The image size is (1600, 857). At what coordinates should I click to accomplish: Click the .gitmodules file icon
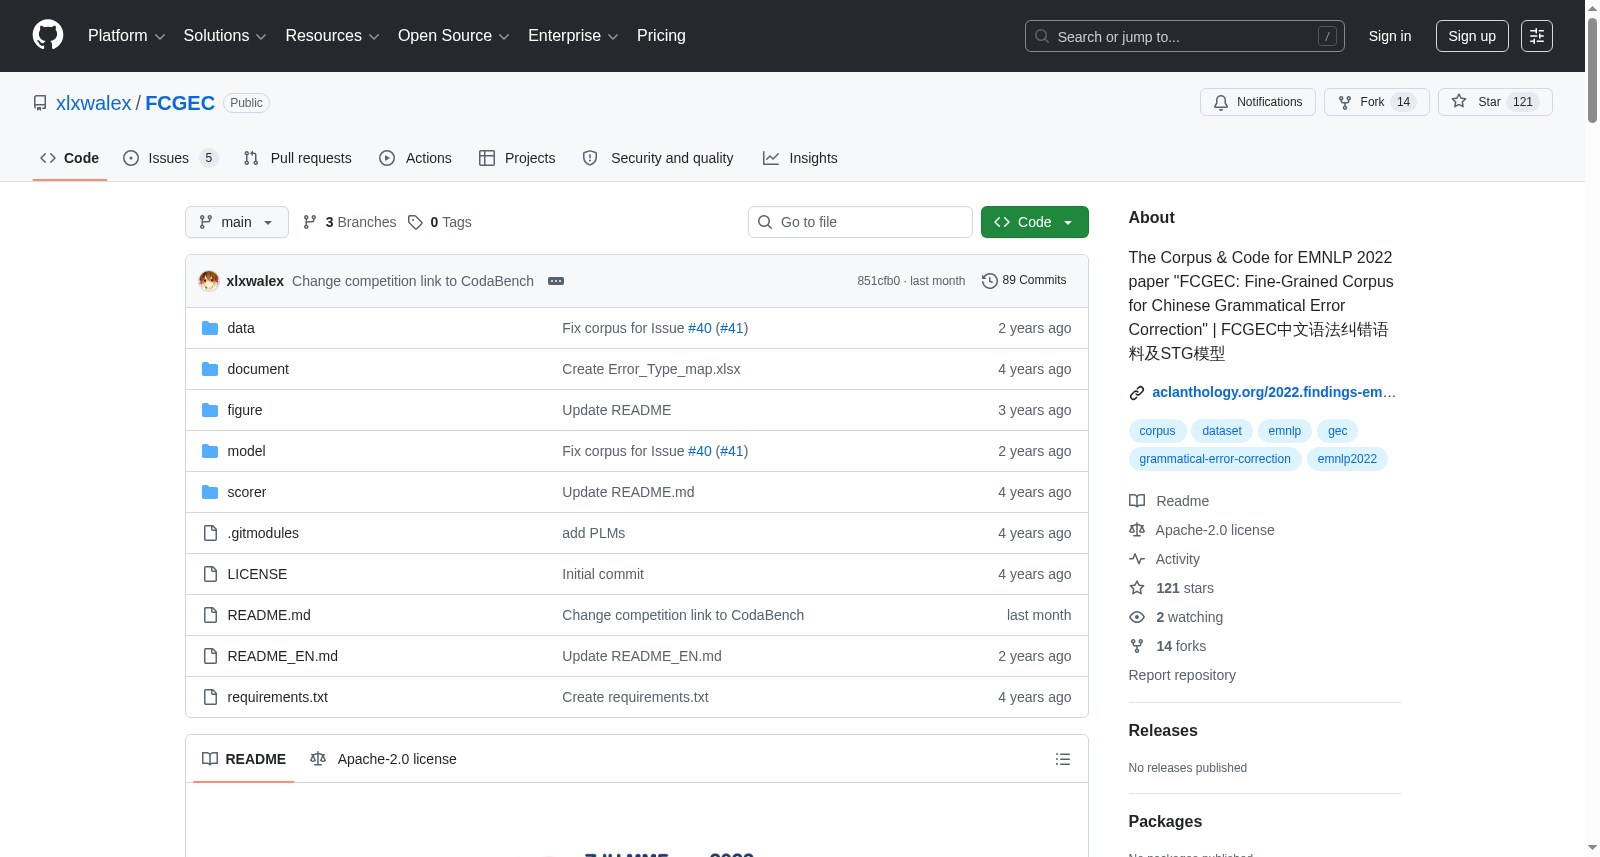[210, 533]
